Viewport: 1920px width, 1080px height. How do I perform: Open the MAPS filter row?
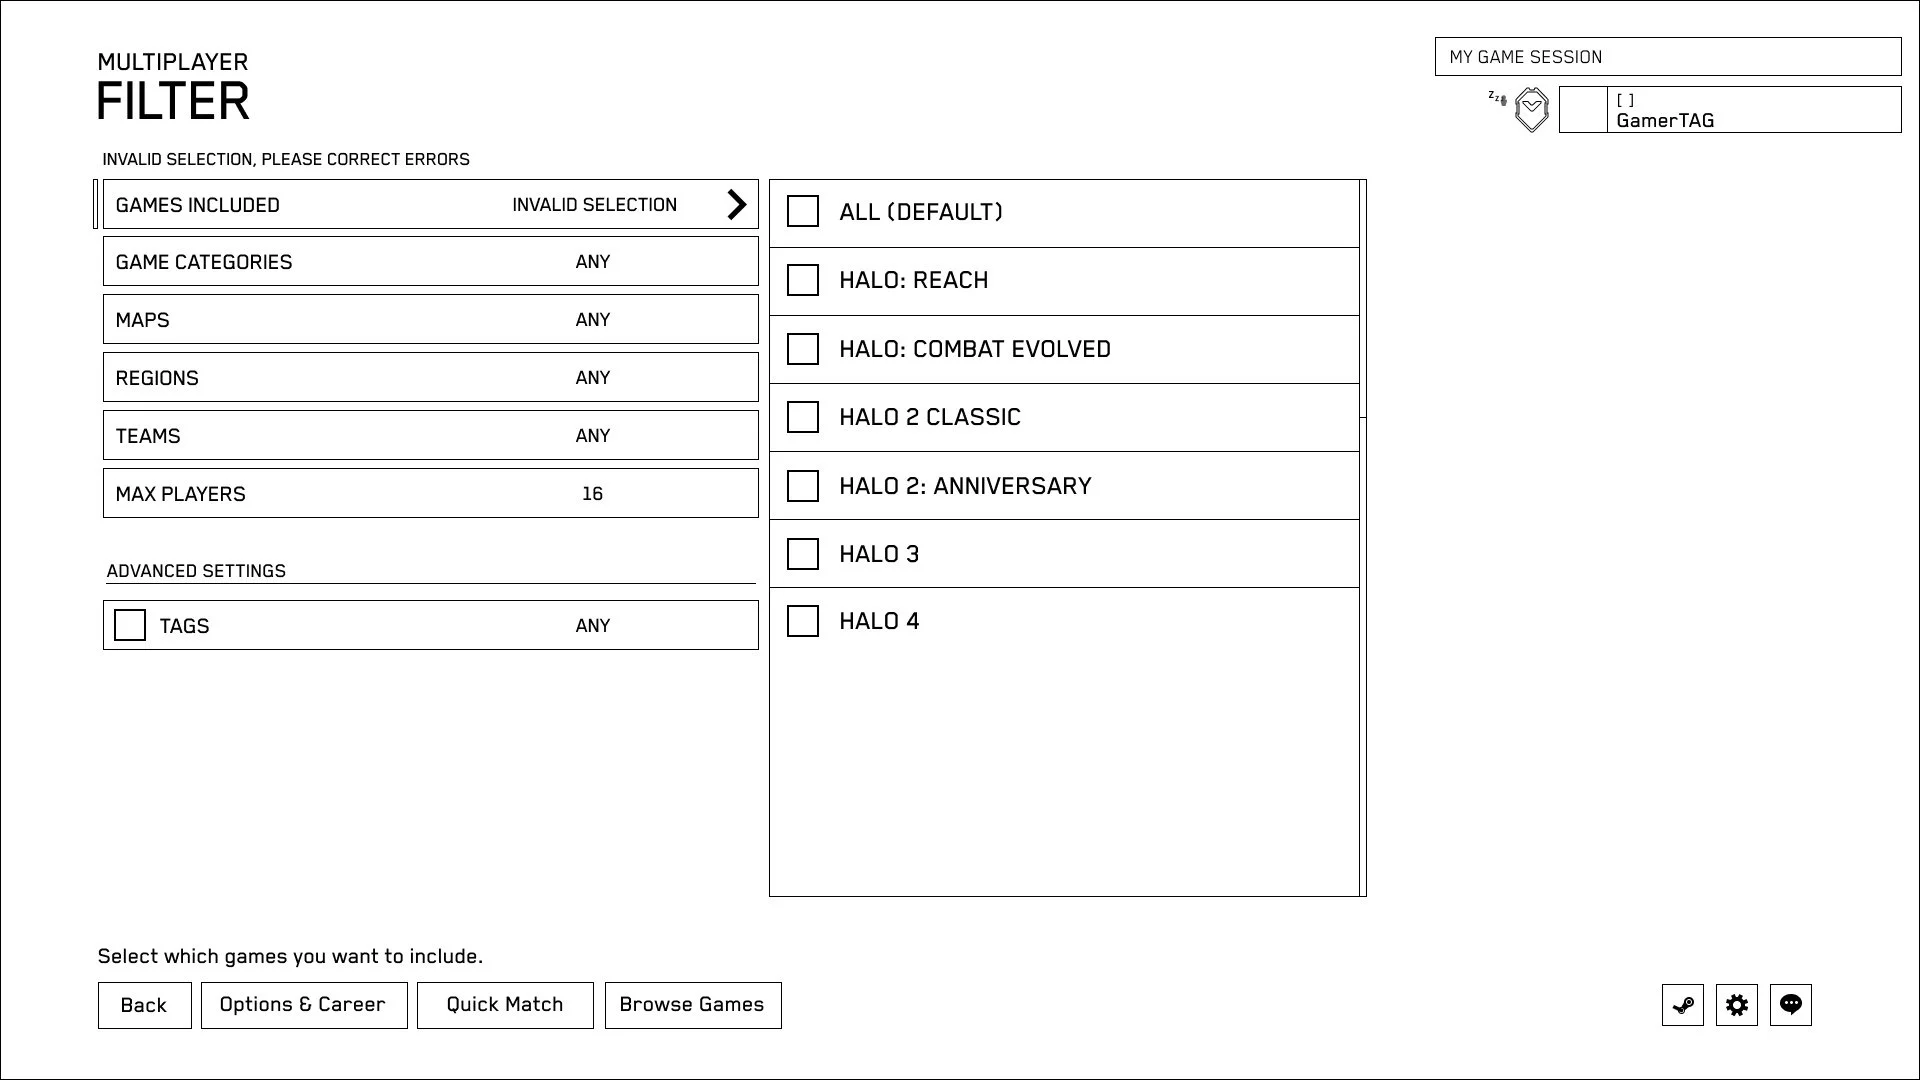pos(431,319)
